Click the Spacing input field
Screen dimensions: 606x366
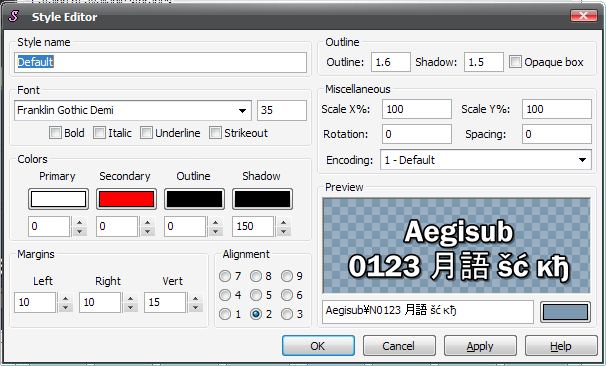557,134
